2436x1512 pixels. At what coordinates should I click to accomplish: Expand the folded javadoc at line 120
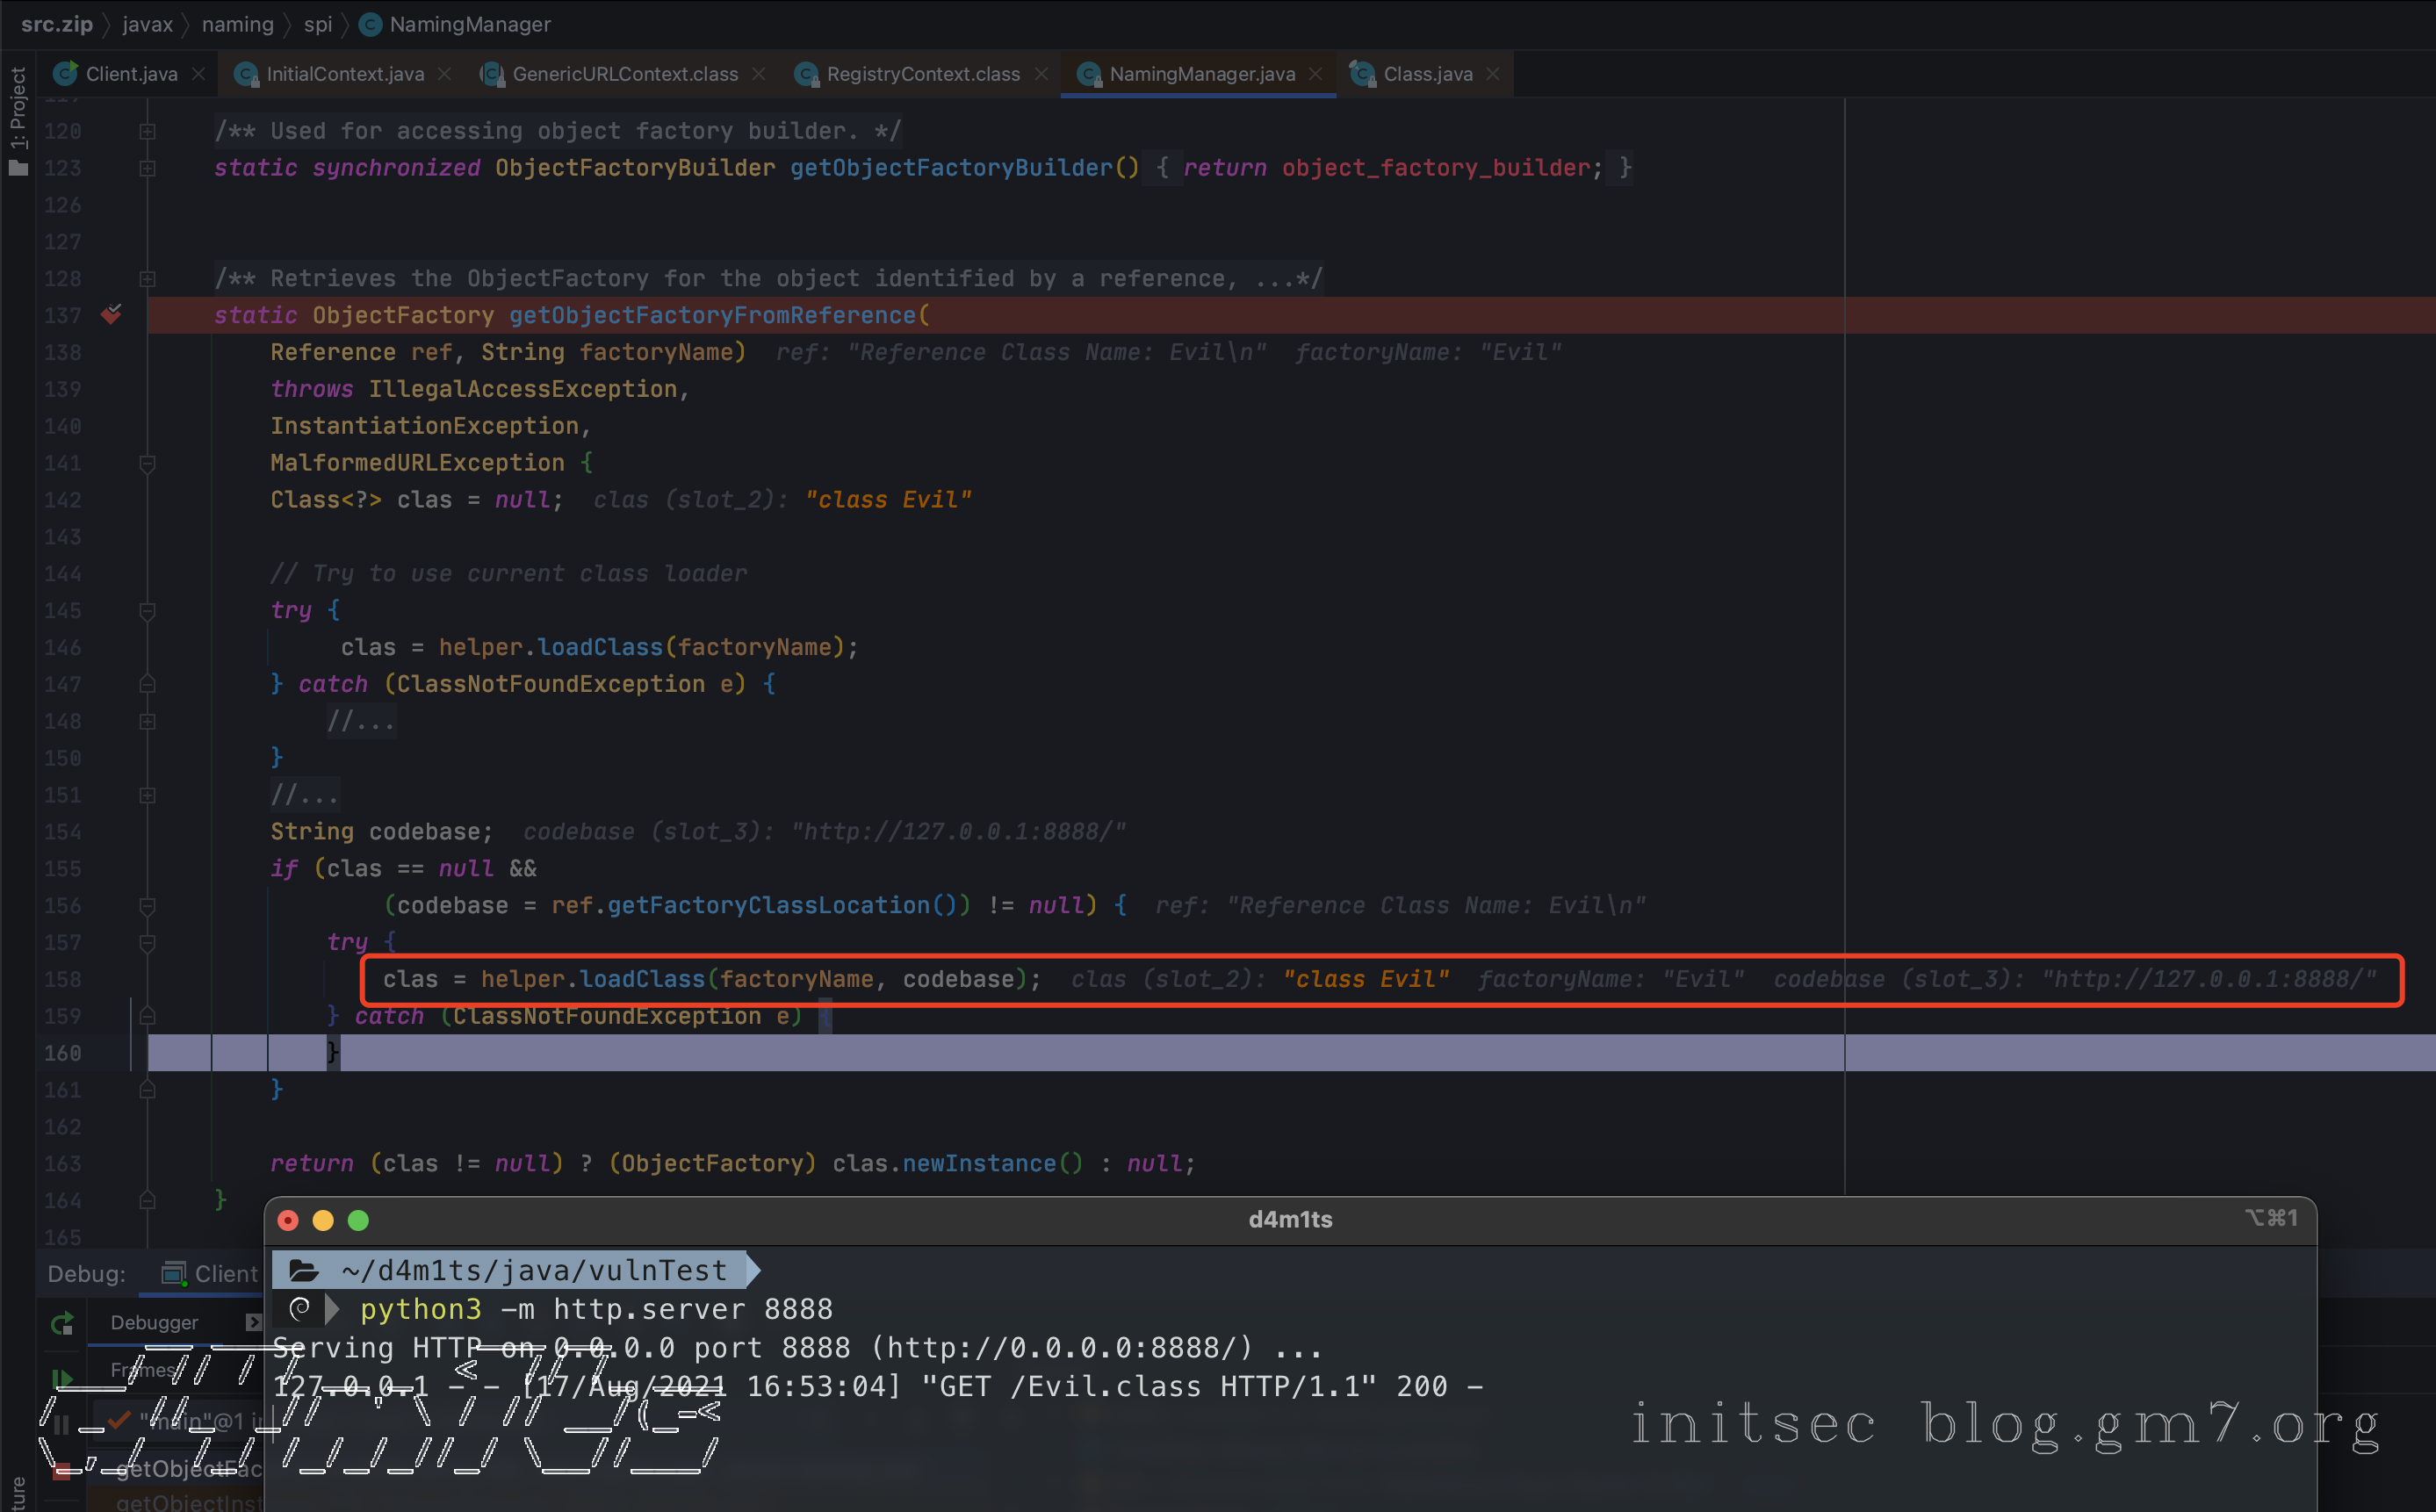(x=147, y=131)
